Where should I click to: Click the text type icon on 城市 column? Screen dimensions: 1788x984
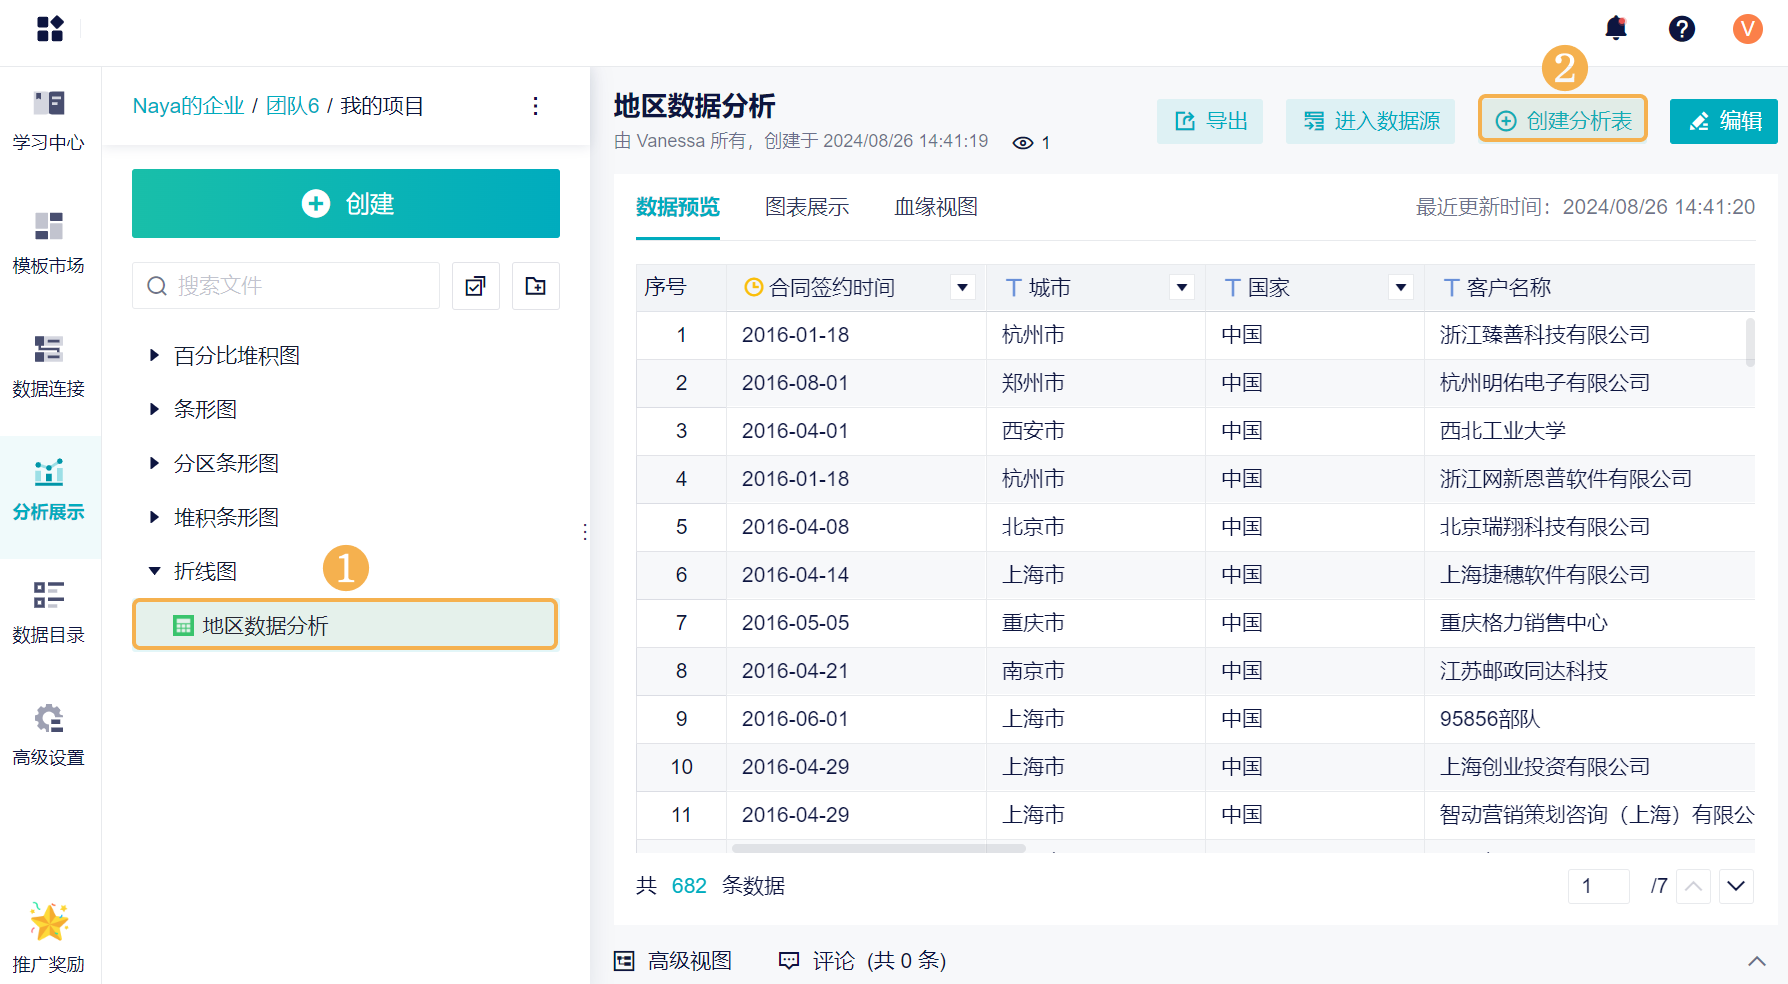1013,288
